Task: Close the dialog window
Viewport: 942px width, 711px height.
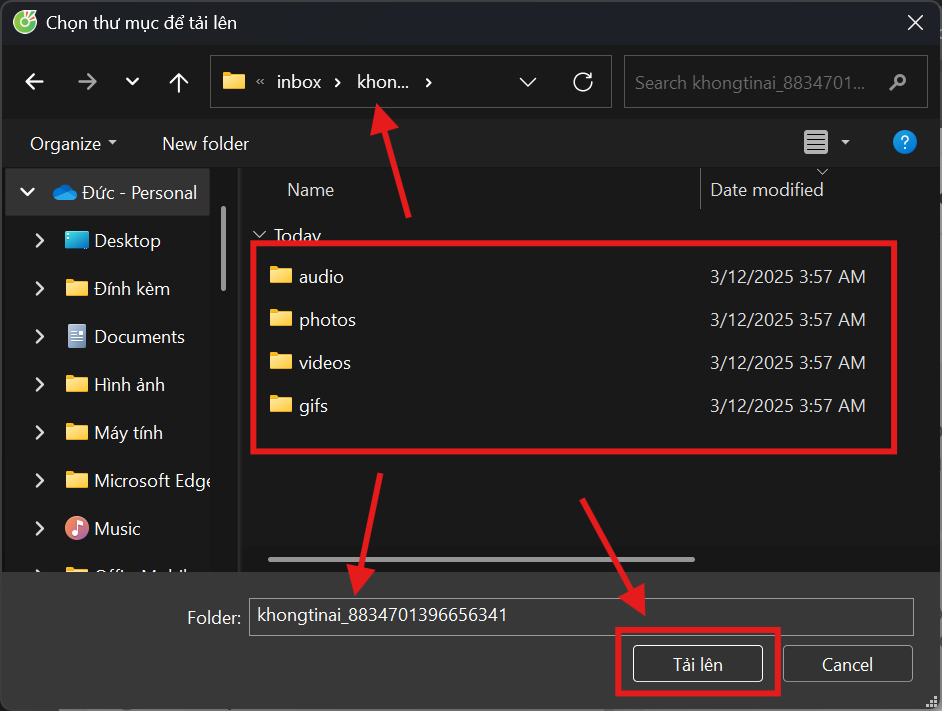Action: 915,23
